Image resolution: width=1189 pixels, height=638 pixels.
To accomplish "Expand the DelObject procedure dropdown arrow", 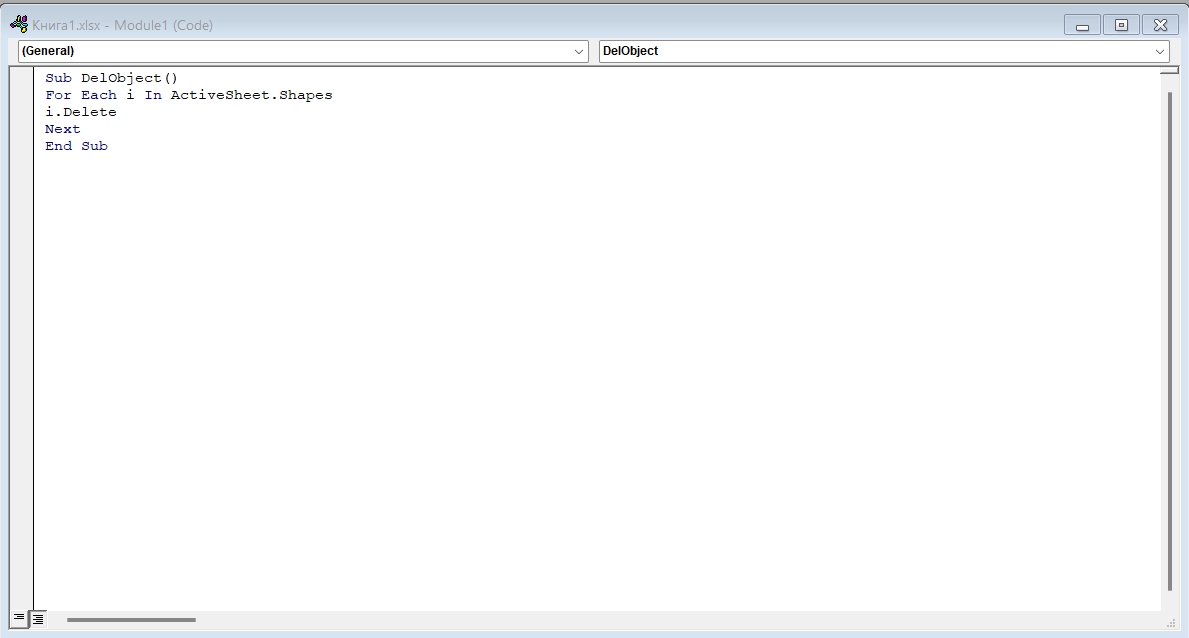I will click(x=1160, y=51).
